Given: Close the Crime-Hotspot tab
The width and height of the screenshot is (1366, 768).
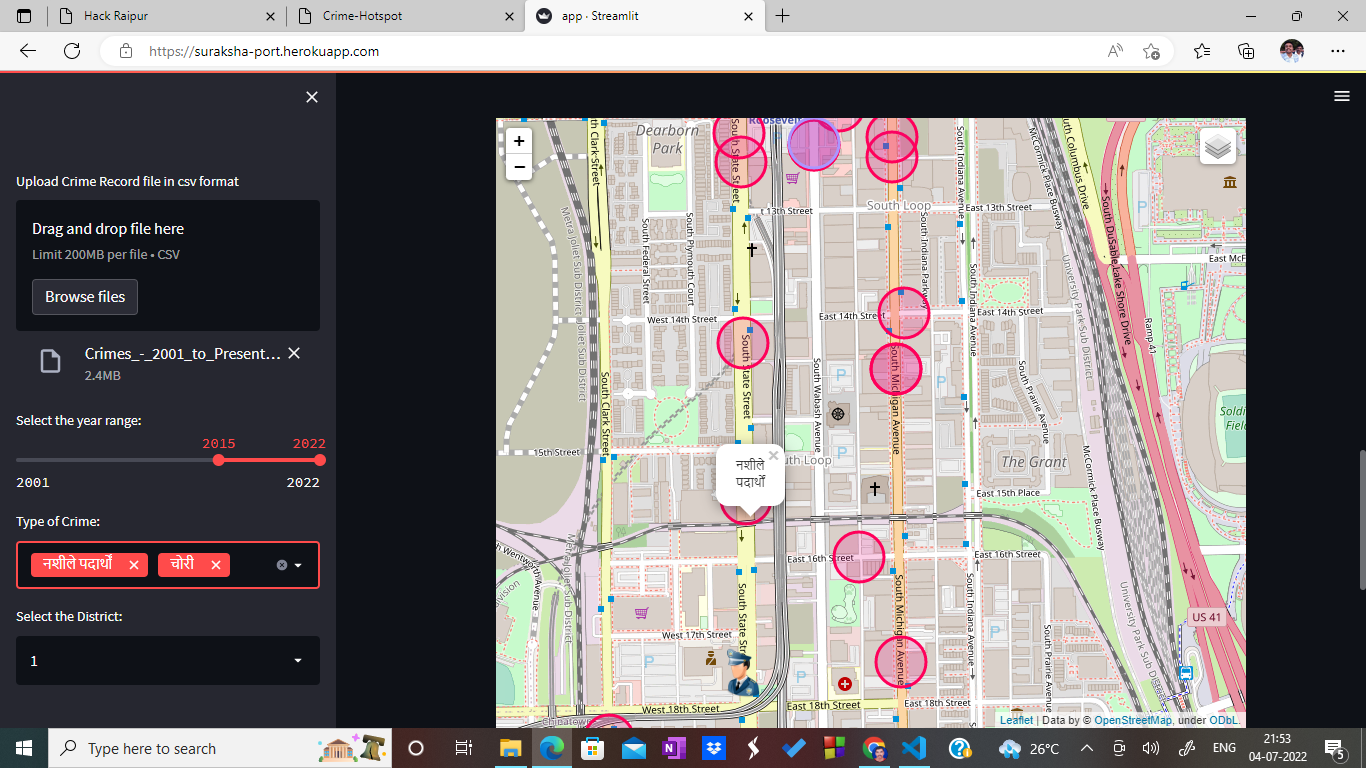Looking at the screenshot, I should click(x=508, y=16).
